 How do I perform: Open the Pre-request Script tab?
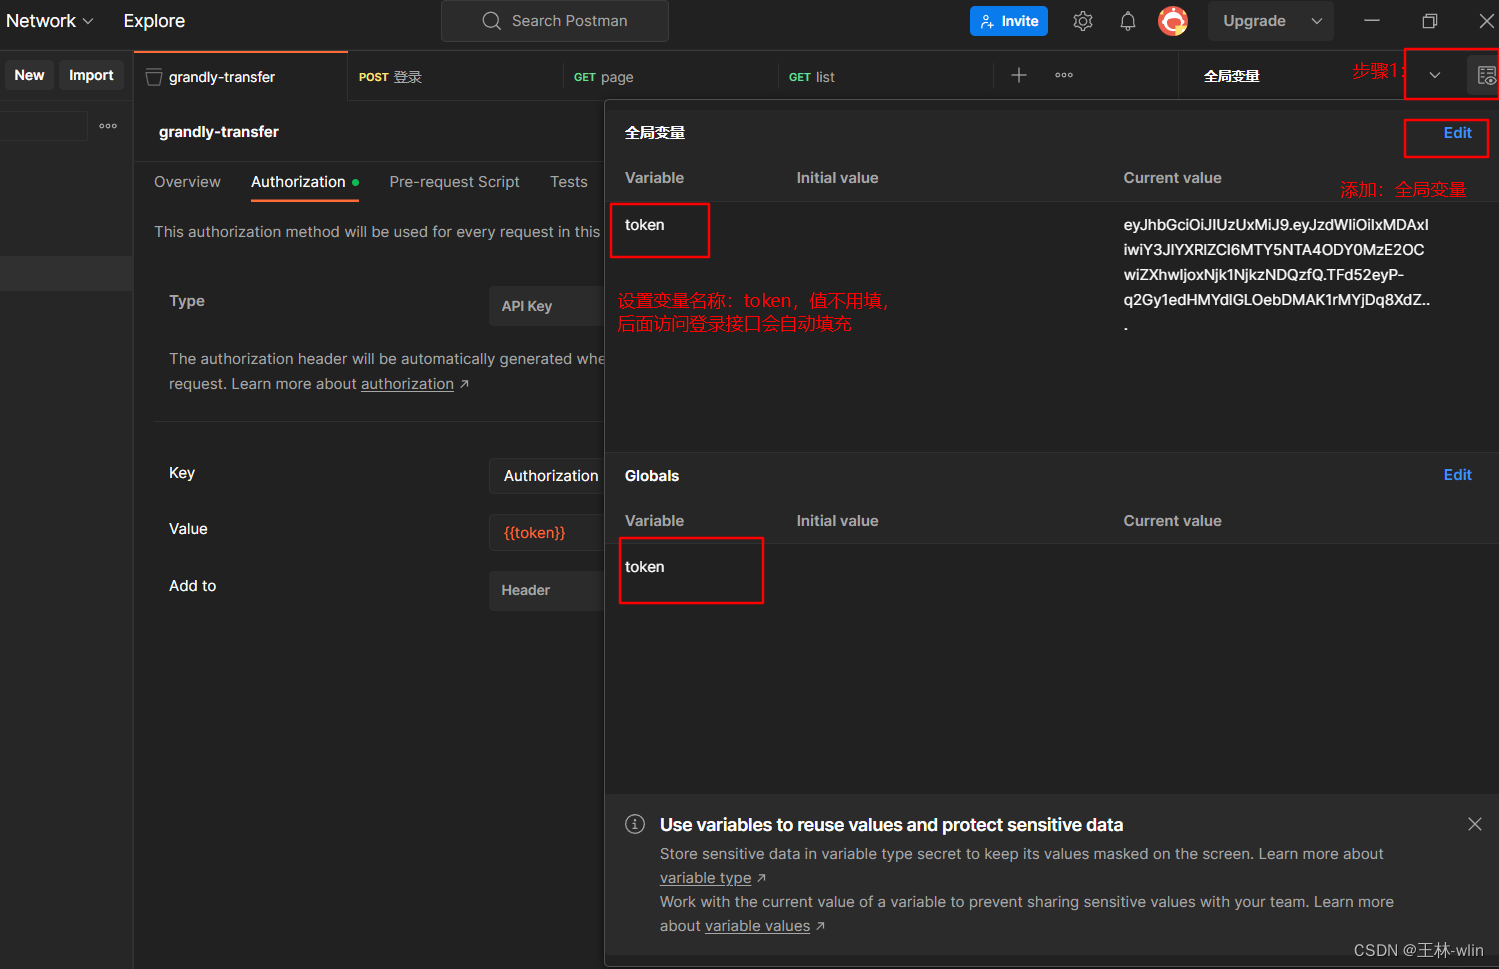[454, 182]
